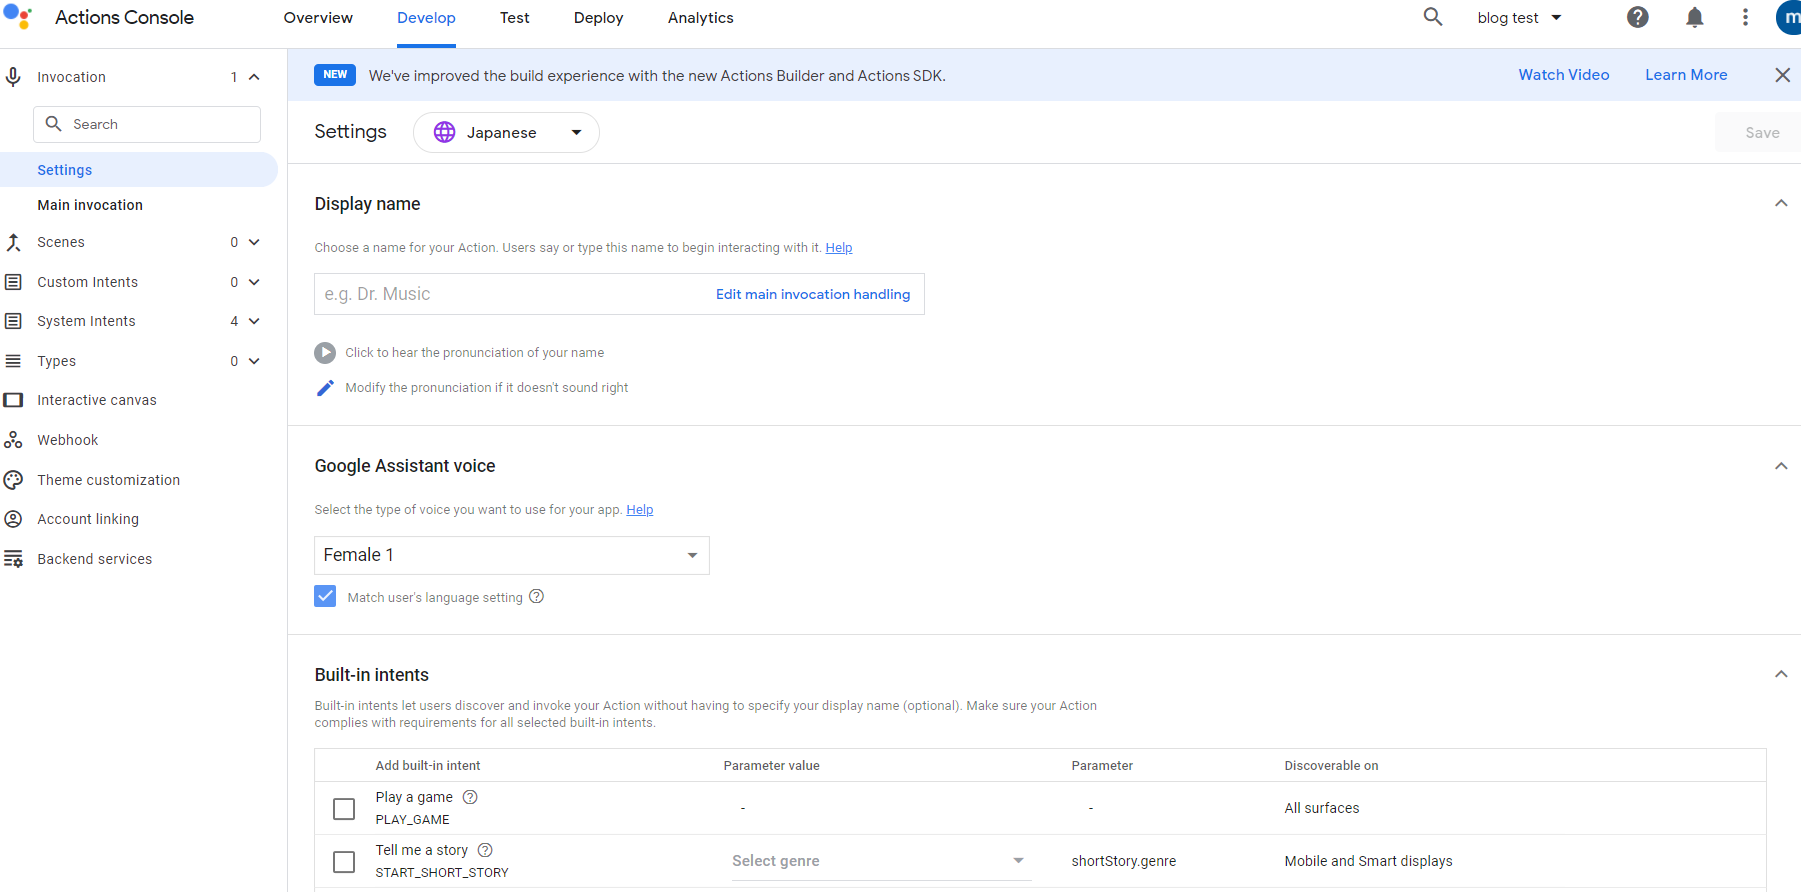Switch to the Develop tab

tap(426, 18)
